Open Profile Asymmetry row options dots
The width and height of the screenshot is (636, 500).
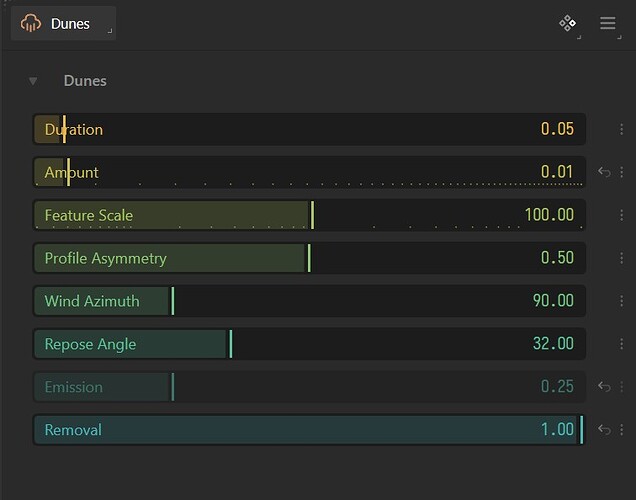(x=621, y=258)
